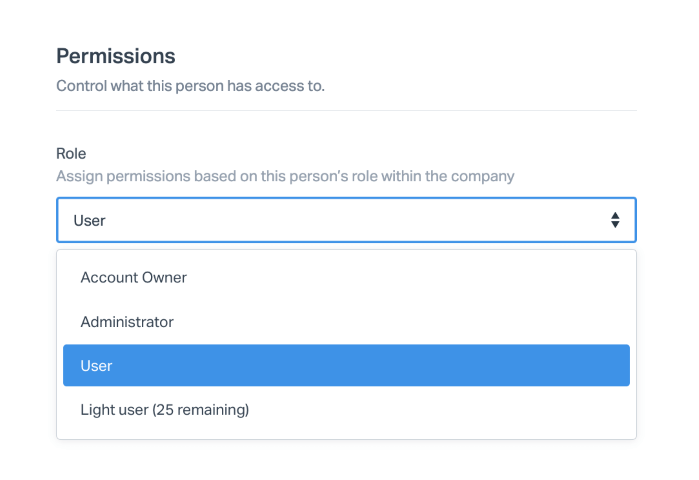
Task: Select Light user (25 remaining) option
Action: pos(165,409)
